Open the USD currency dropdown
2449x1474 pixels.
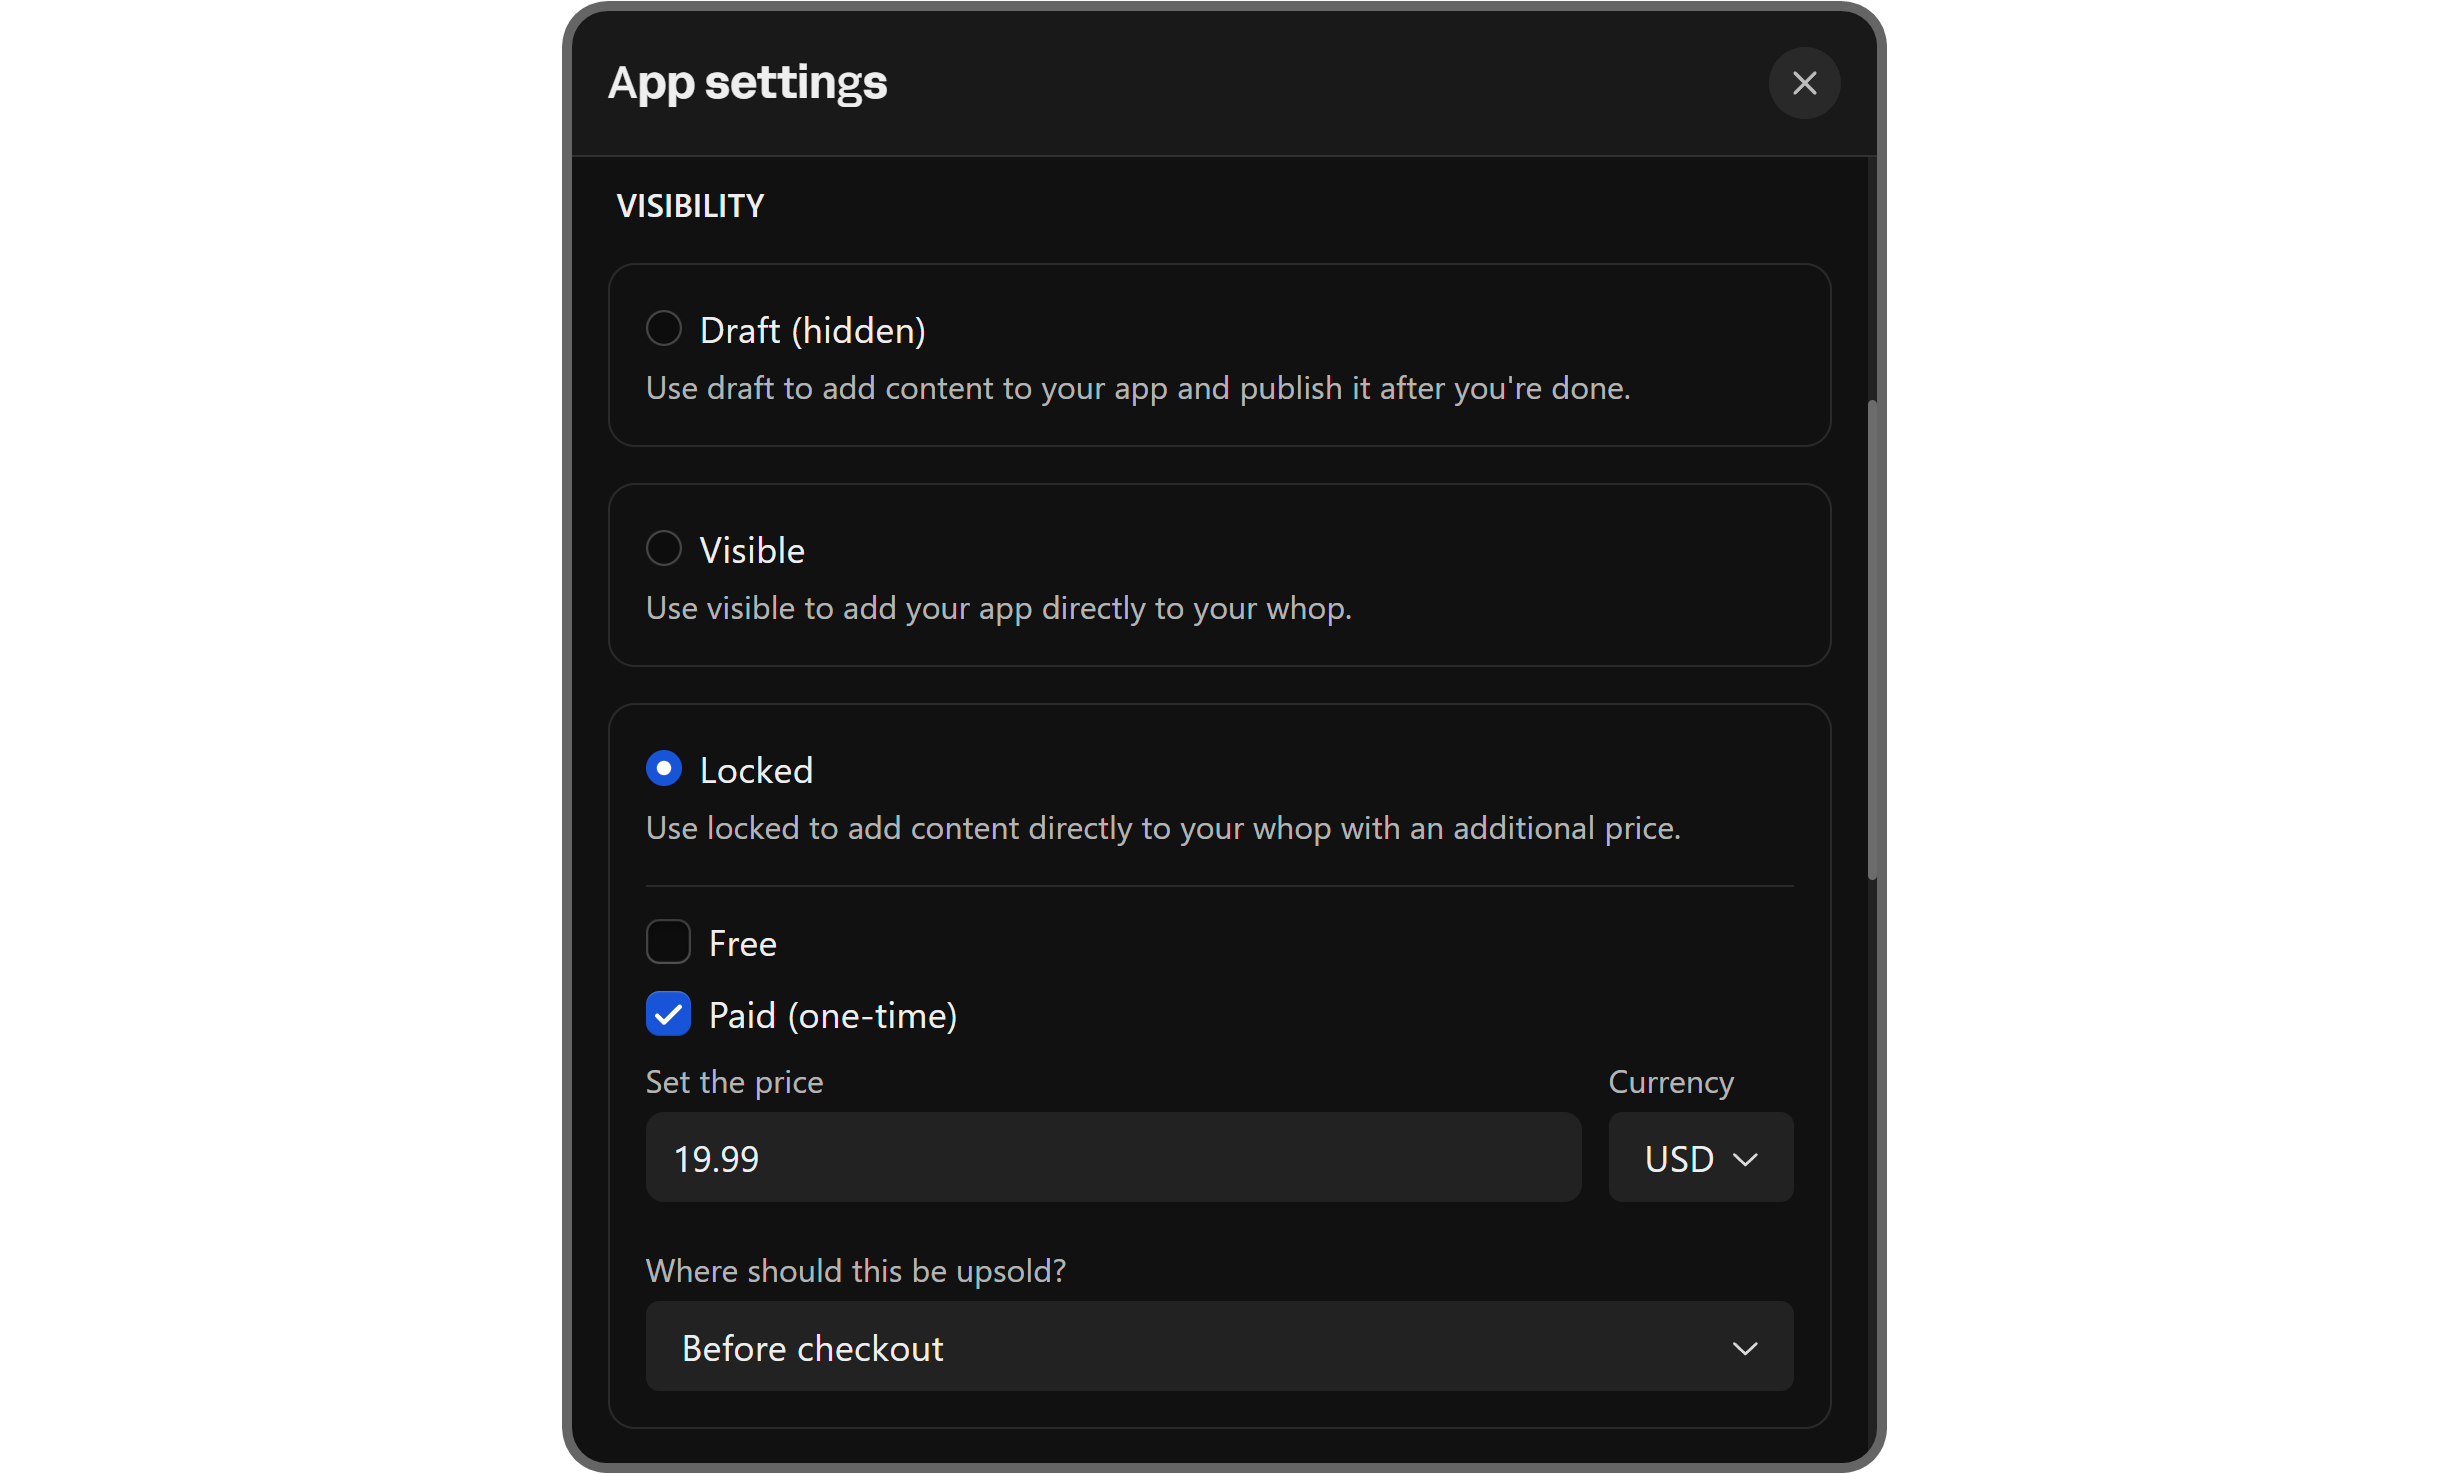1700,1158
